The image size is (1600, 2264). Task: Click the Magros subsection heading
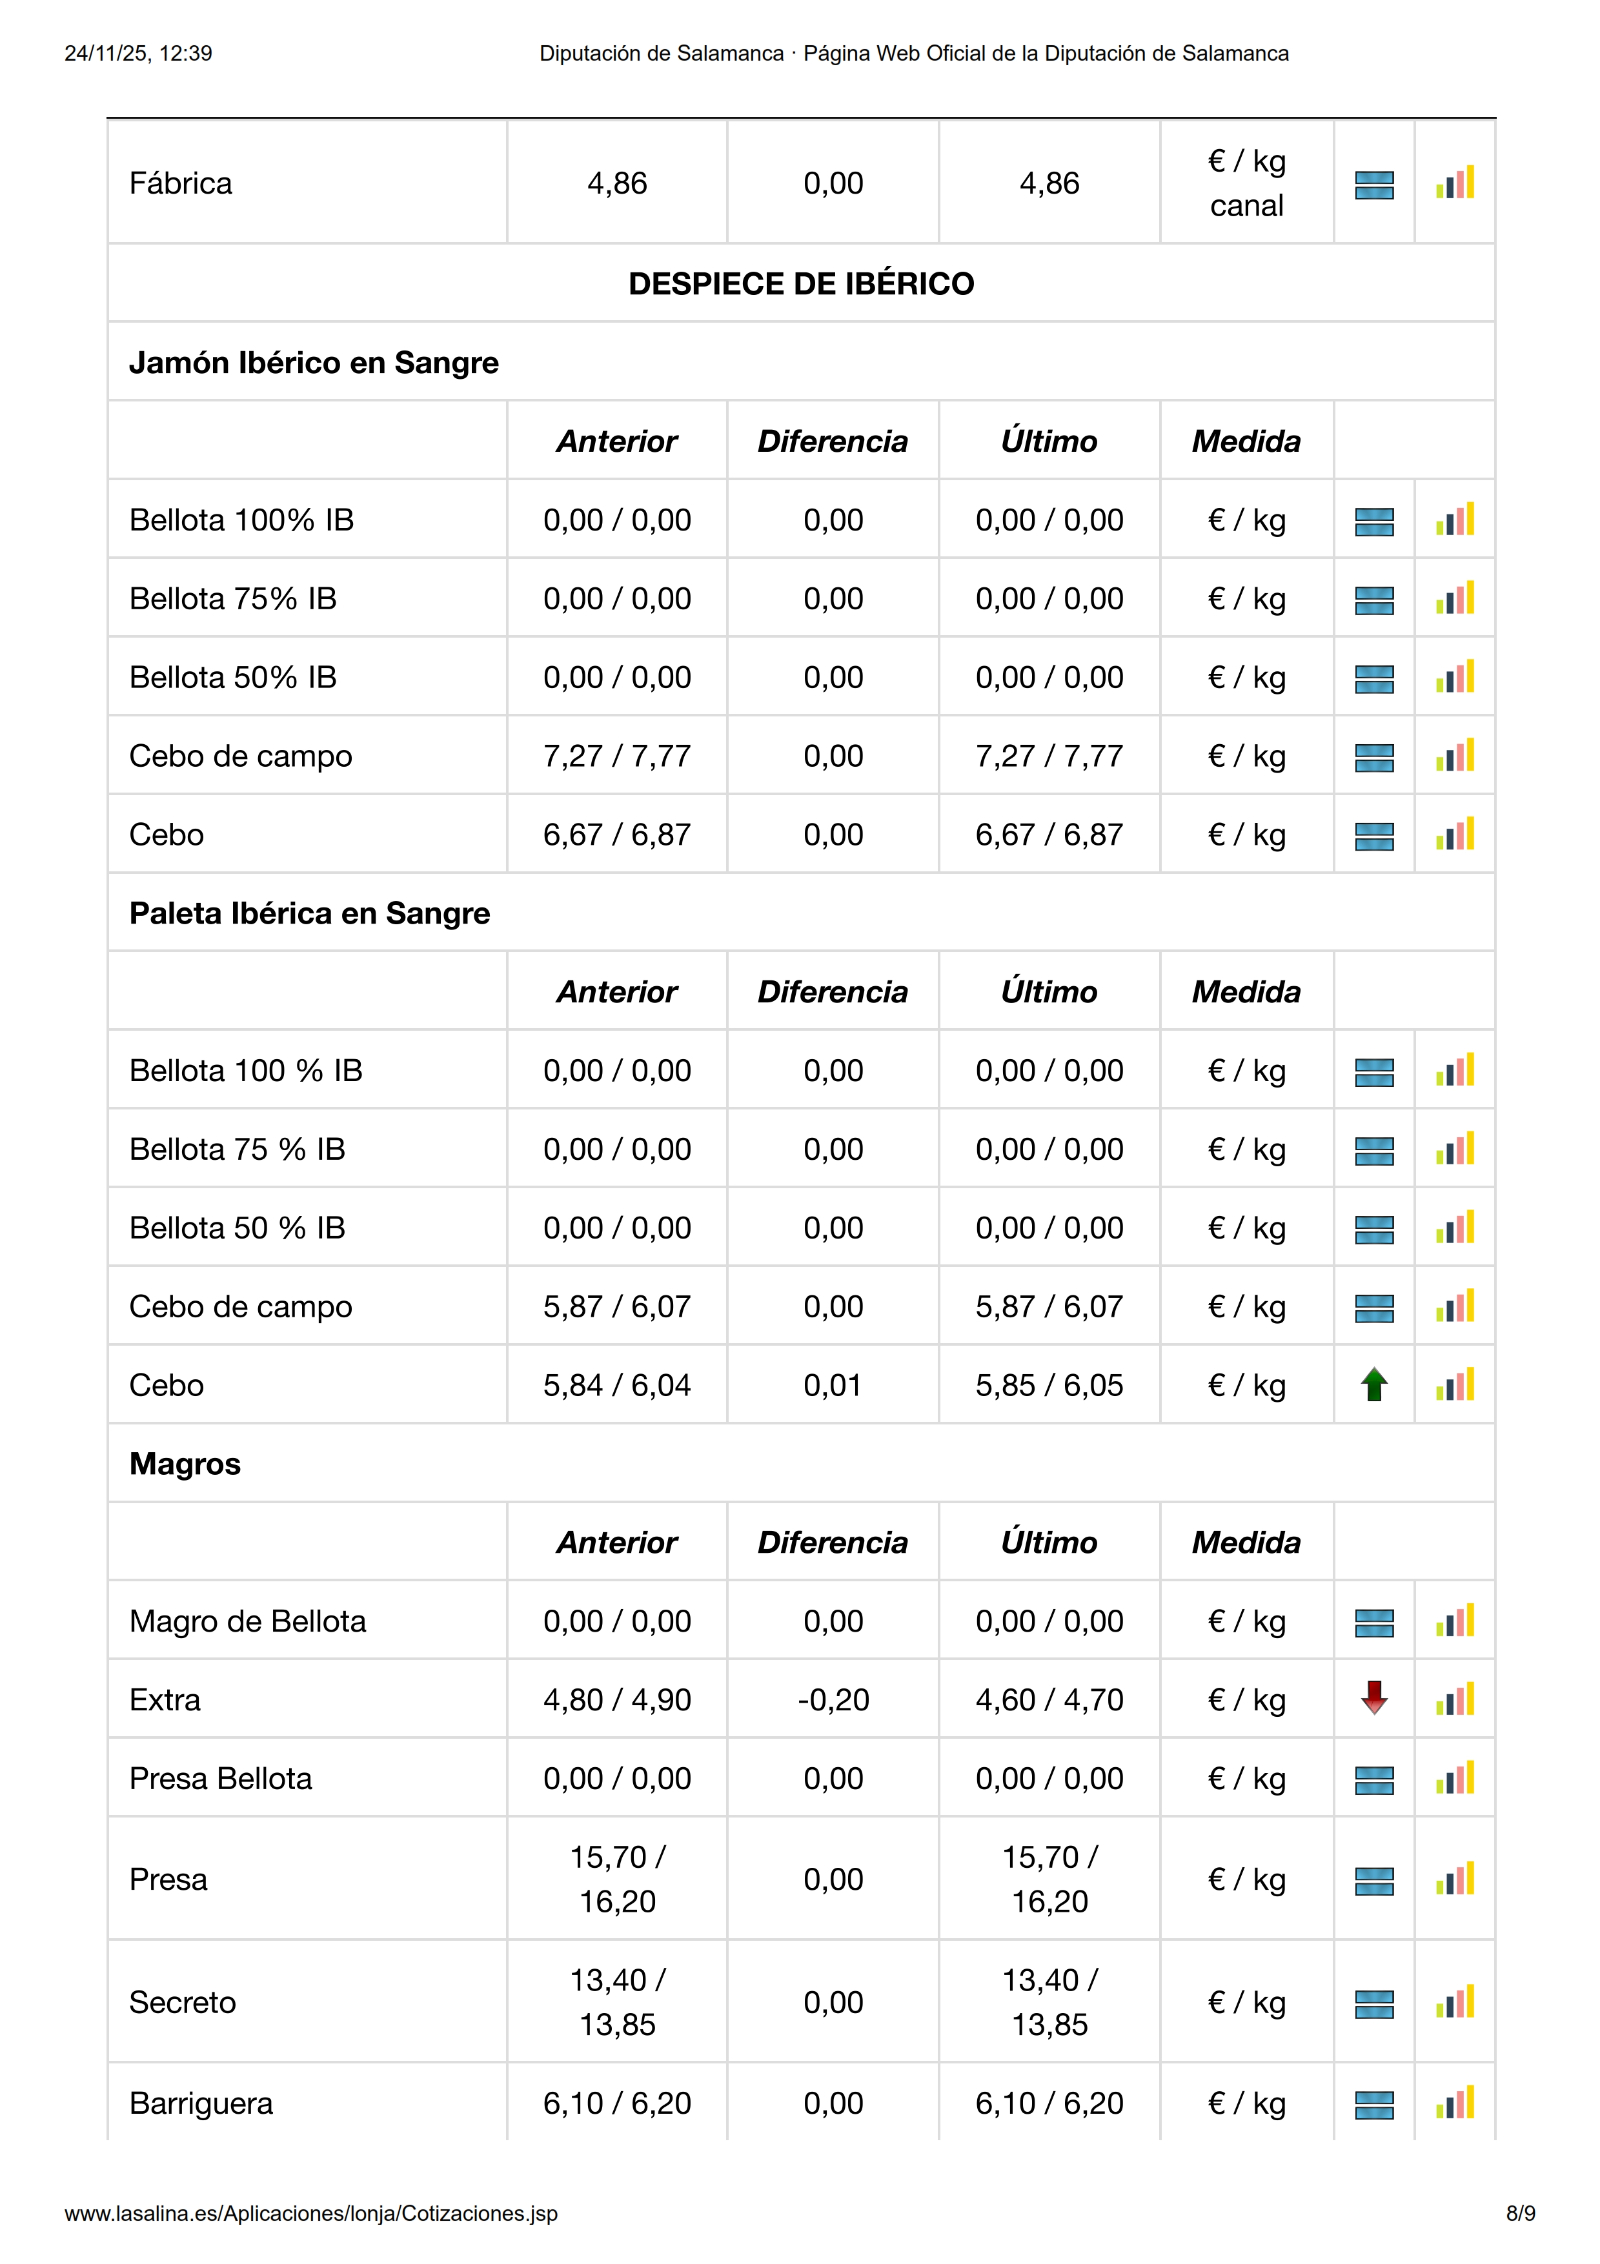[x=185, y=1464]
